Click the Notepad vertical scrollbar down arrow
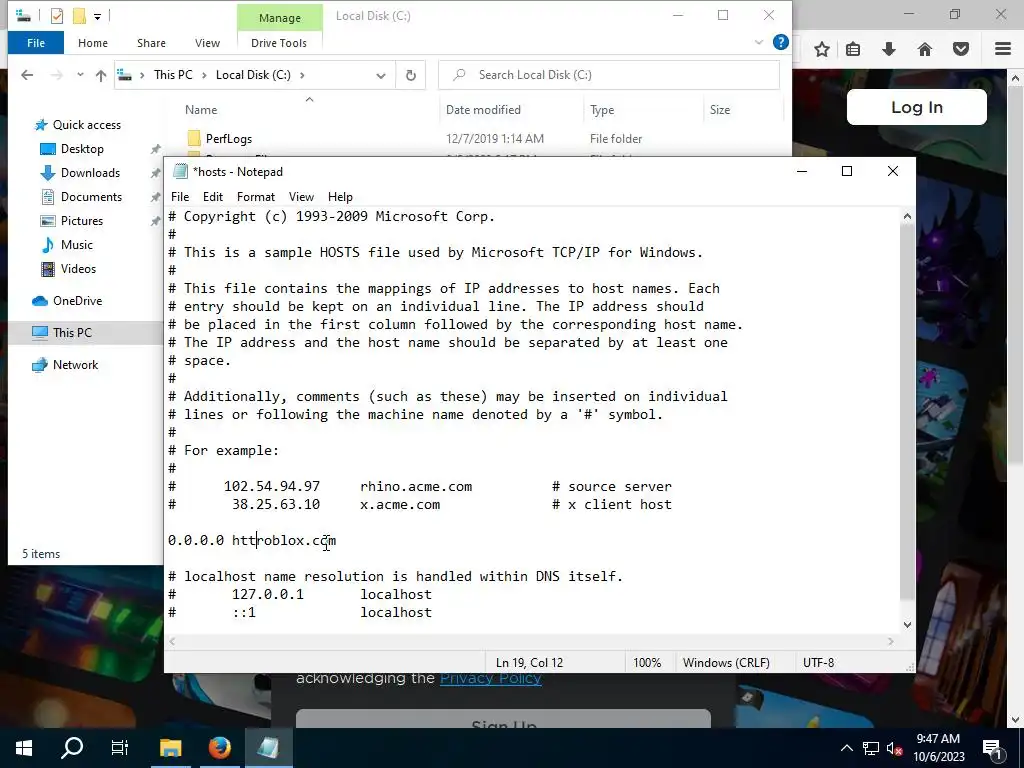Image resolution: width=1024 pixels, height=768 pixels. 907,625
